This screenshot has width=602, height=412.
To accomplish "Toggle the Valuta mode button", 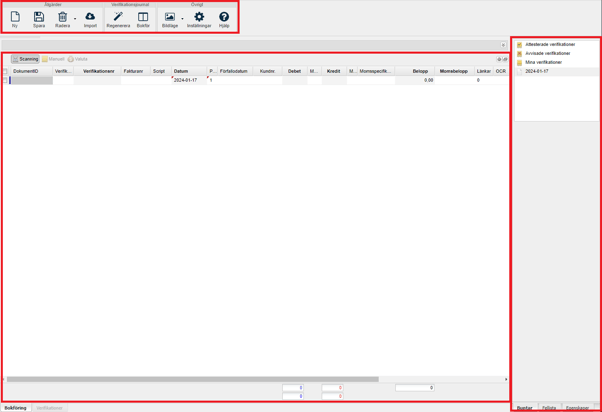I will [x=78, y=59].
